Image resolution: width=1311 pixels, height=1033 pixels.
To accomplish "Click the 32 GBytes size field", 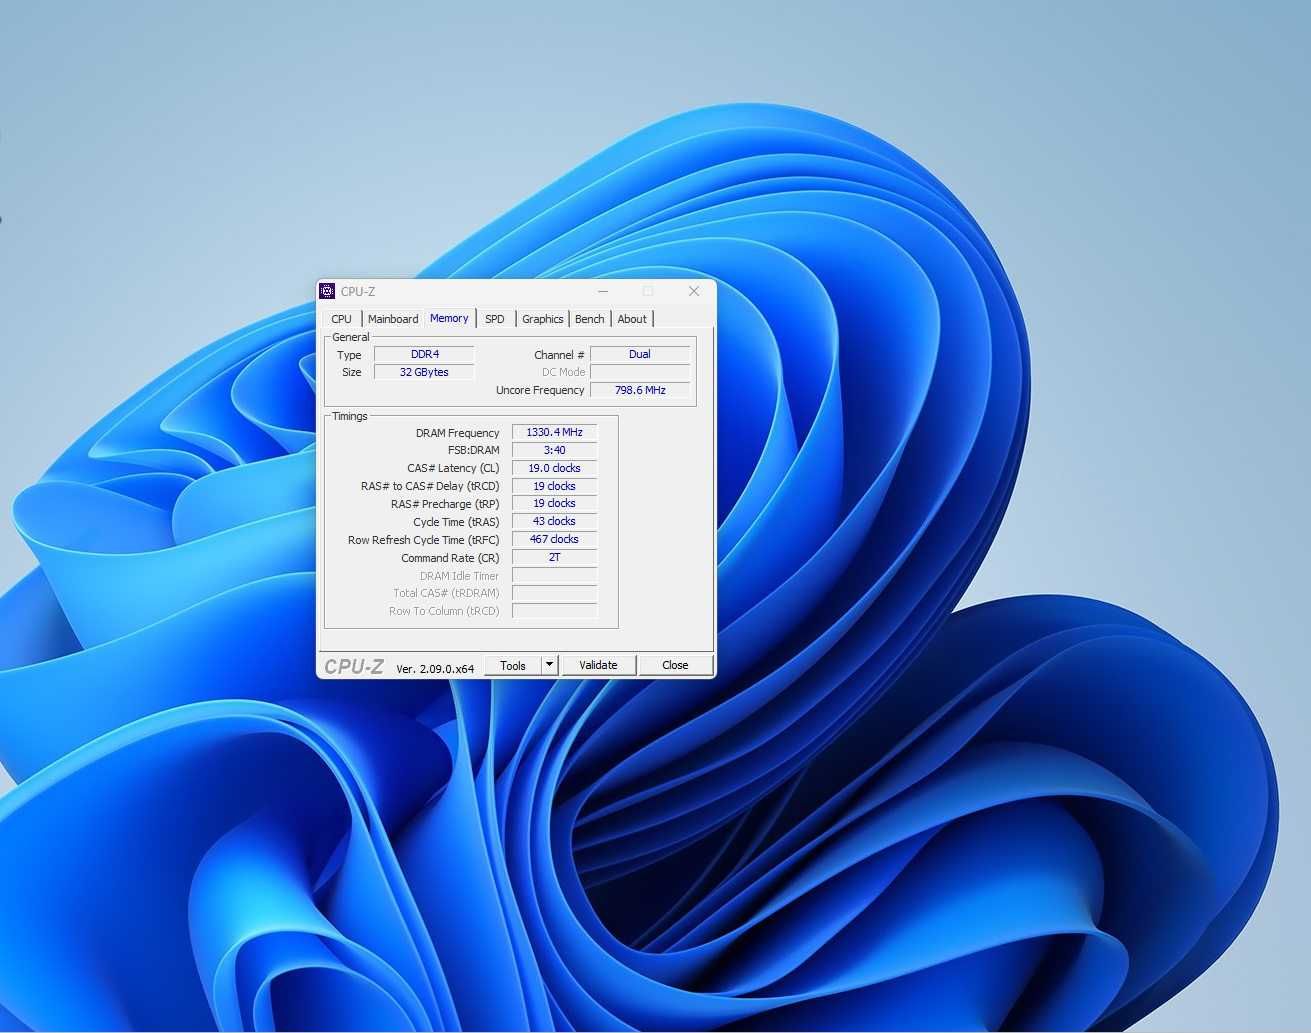I will (x=424, y=372).
